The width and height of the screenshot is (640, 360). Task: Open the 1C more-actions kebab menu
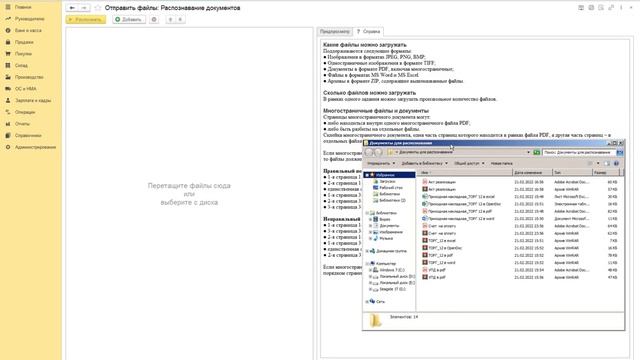(x=621, y=8)
